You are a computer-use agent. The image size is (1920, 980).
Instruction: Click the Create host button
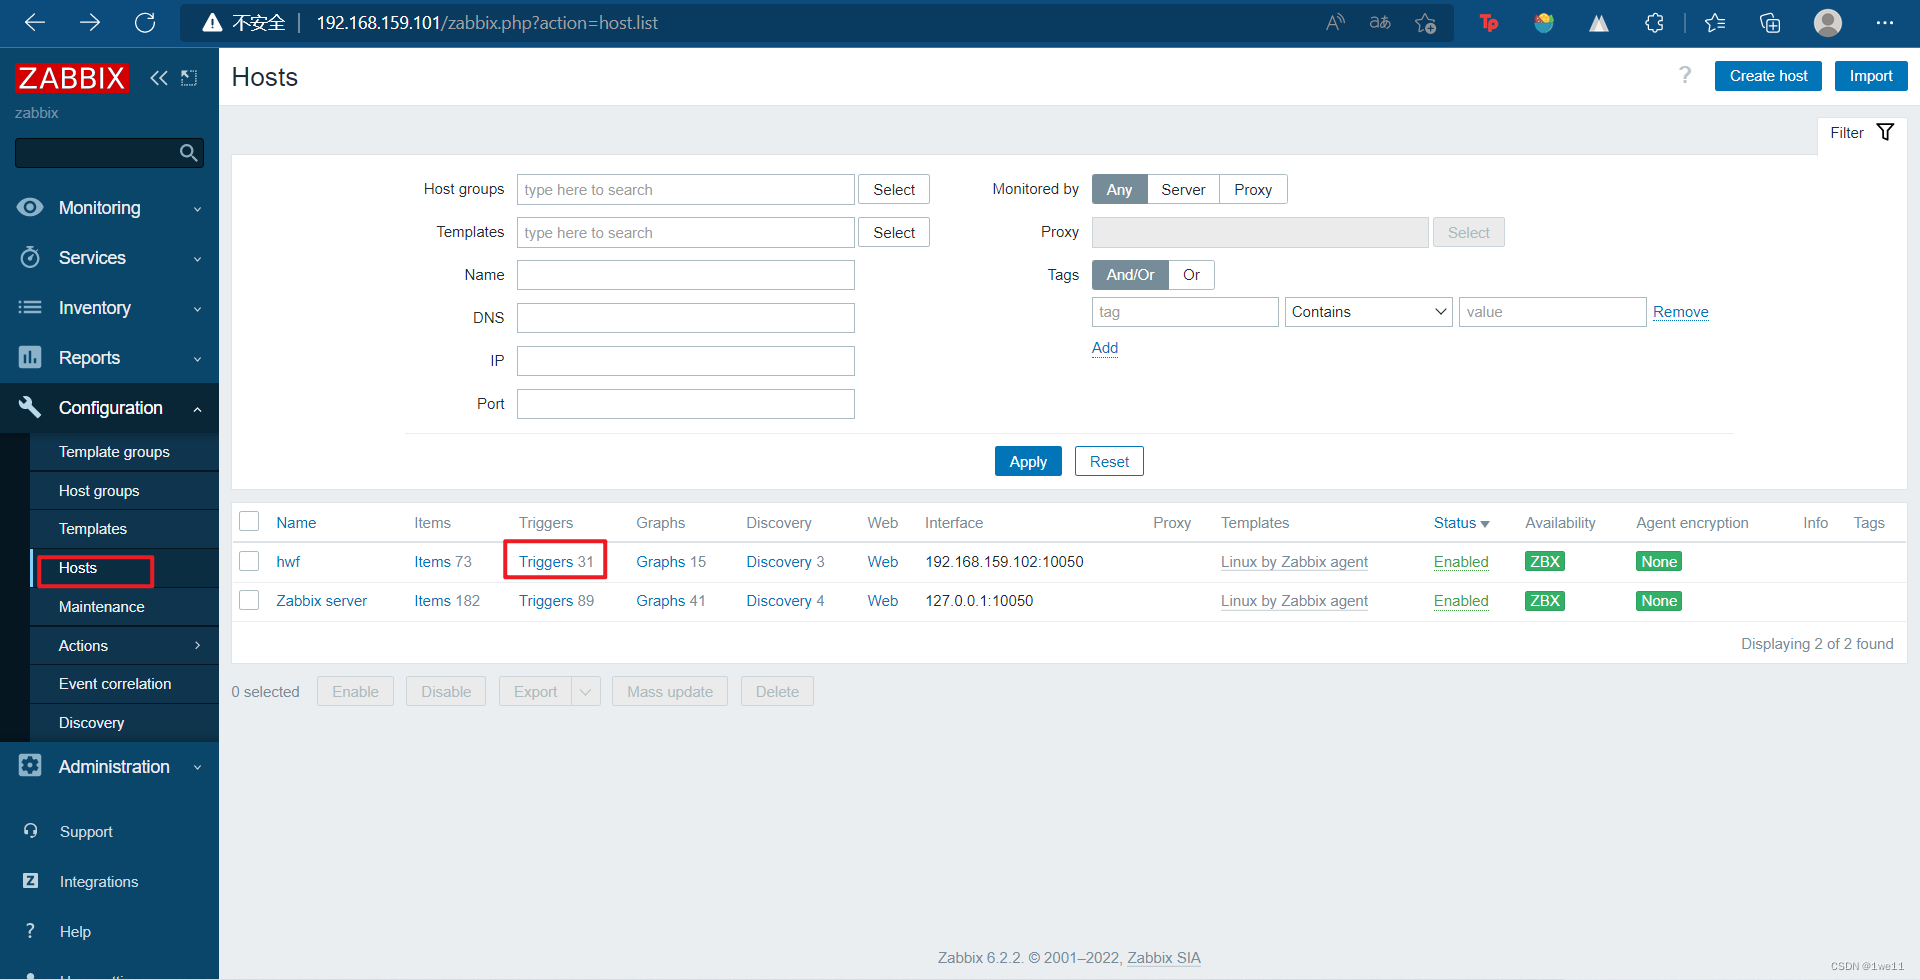click(x=1768, y=76)
